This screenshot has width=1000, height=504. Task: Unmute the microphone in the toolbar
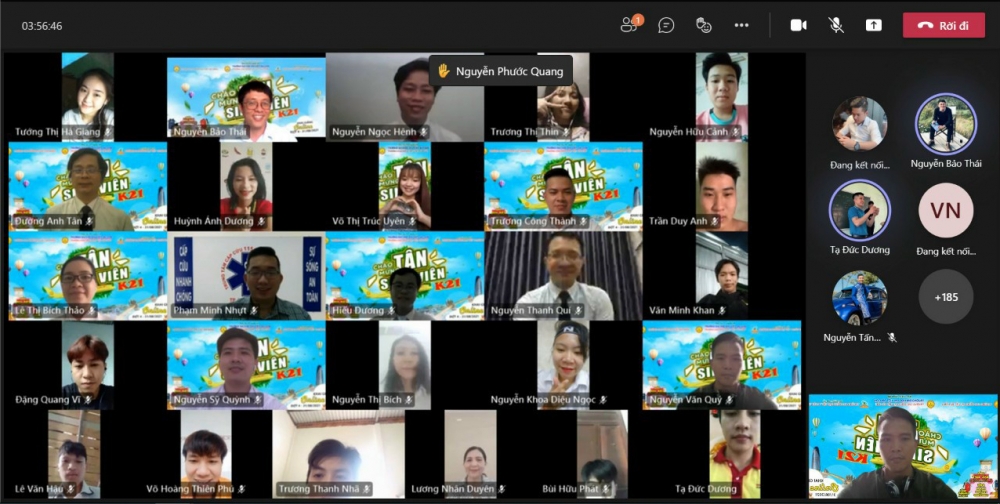coord(836,25)
